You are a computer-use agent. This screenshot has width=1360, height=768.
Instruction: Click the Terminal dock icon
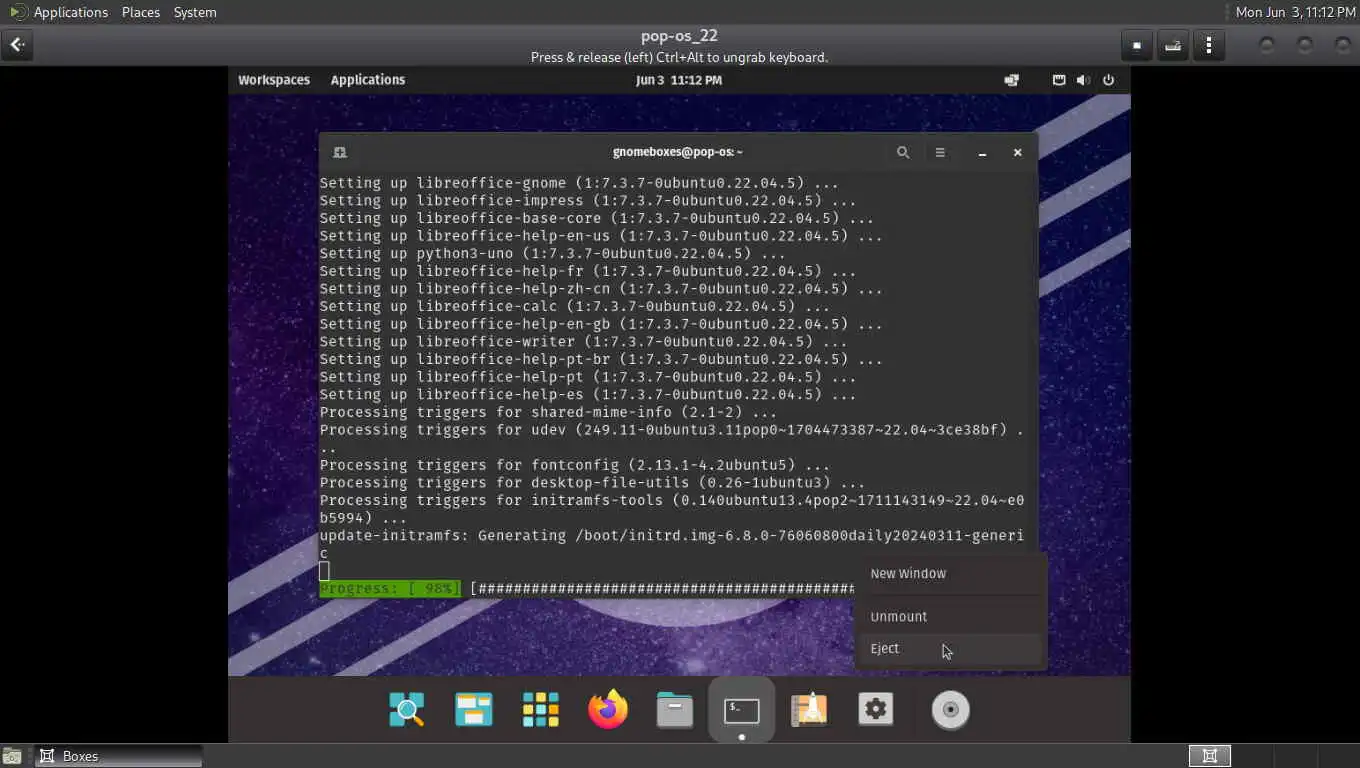(x=741, y=710)
